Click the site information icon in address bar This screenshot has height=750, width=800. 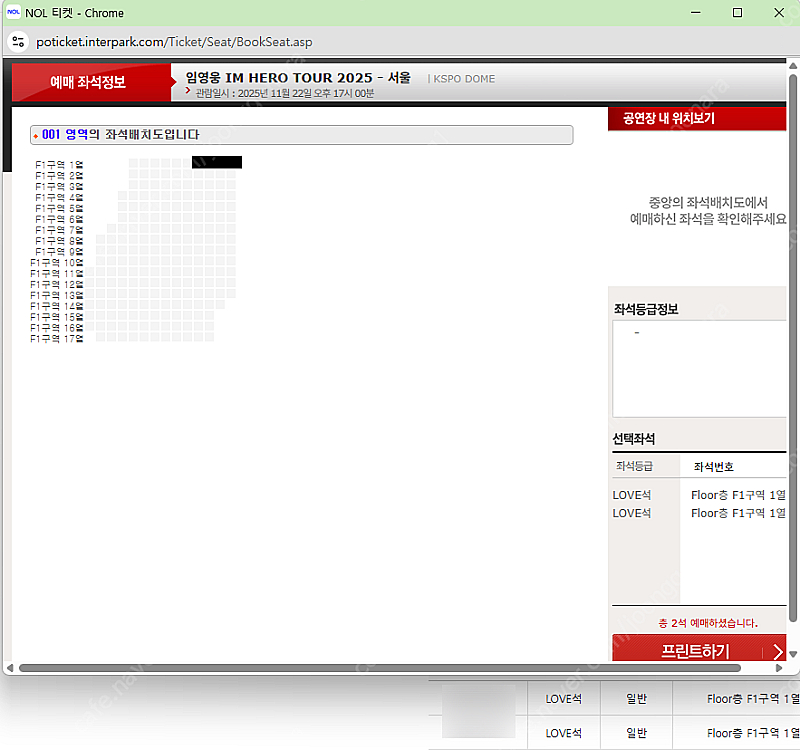(x=18, y=41)
